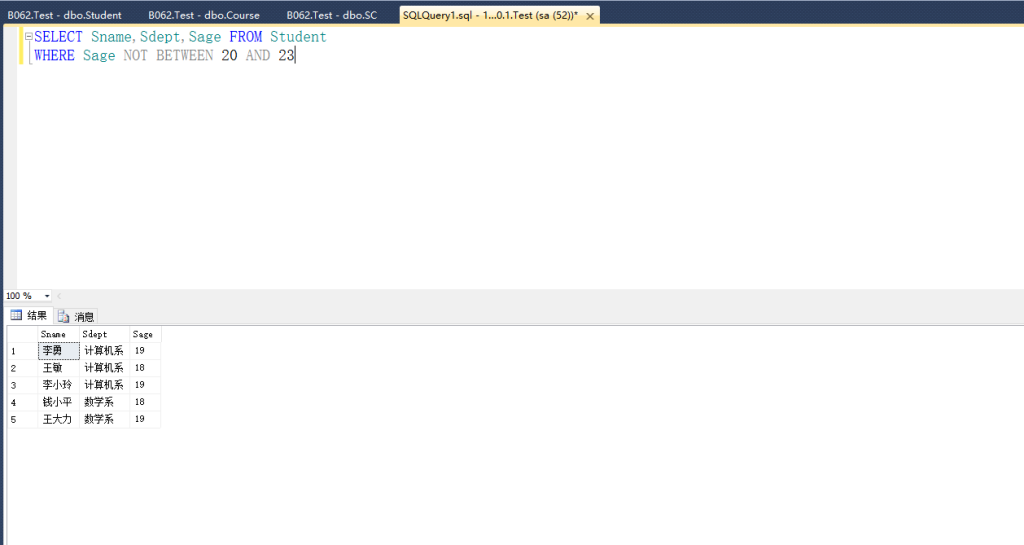Viewport: 1024px width, 545px height.
Task: Open the dbo.Course table tab
Action: (x=203, y=15)
